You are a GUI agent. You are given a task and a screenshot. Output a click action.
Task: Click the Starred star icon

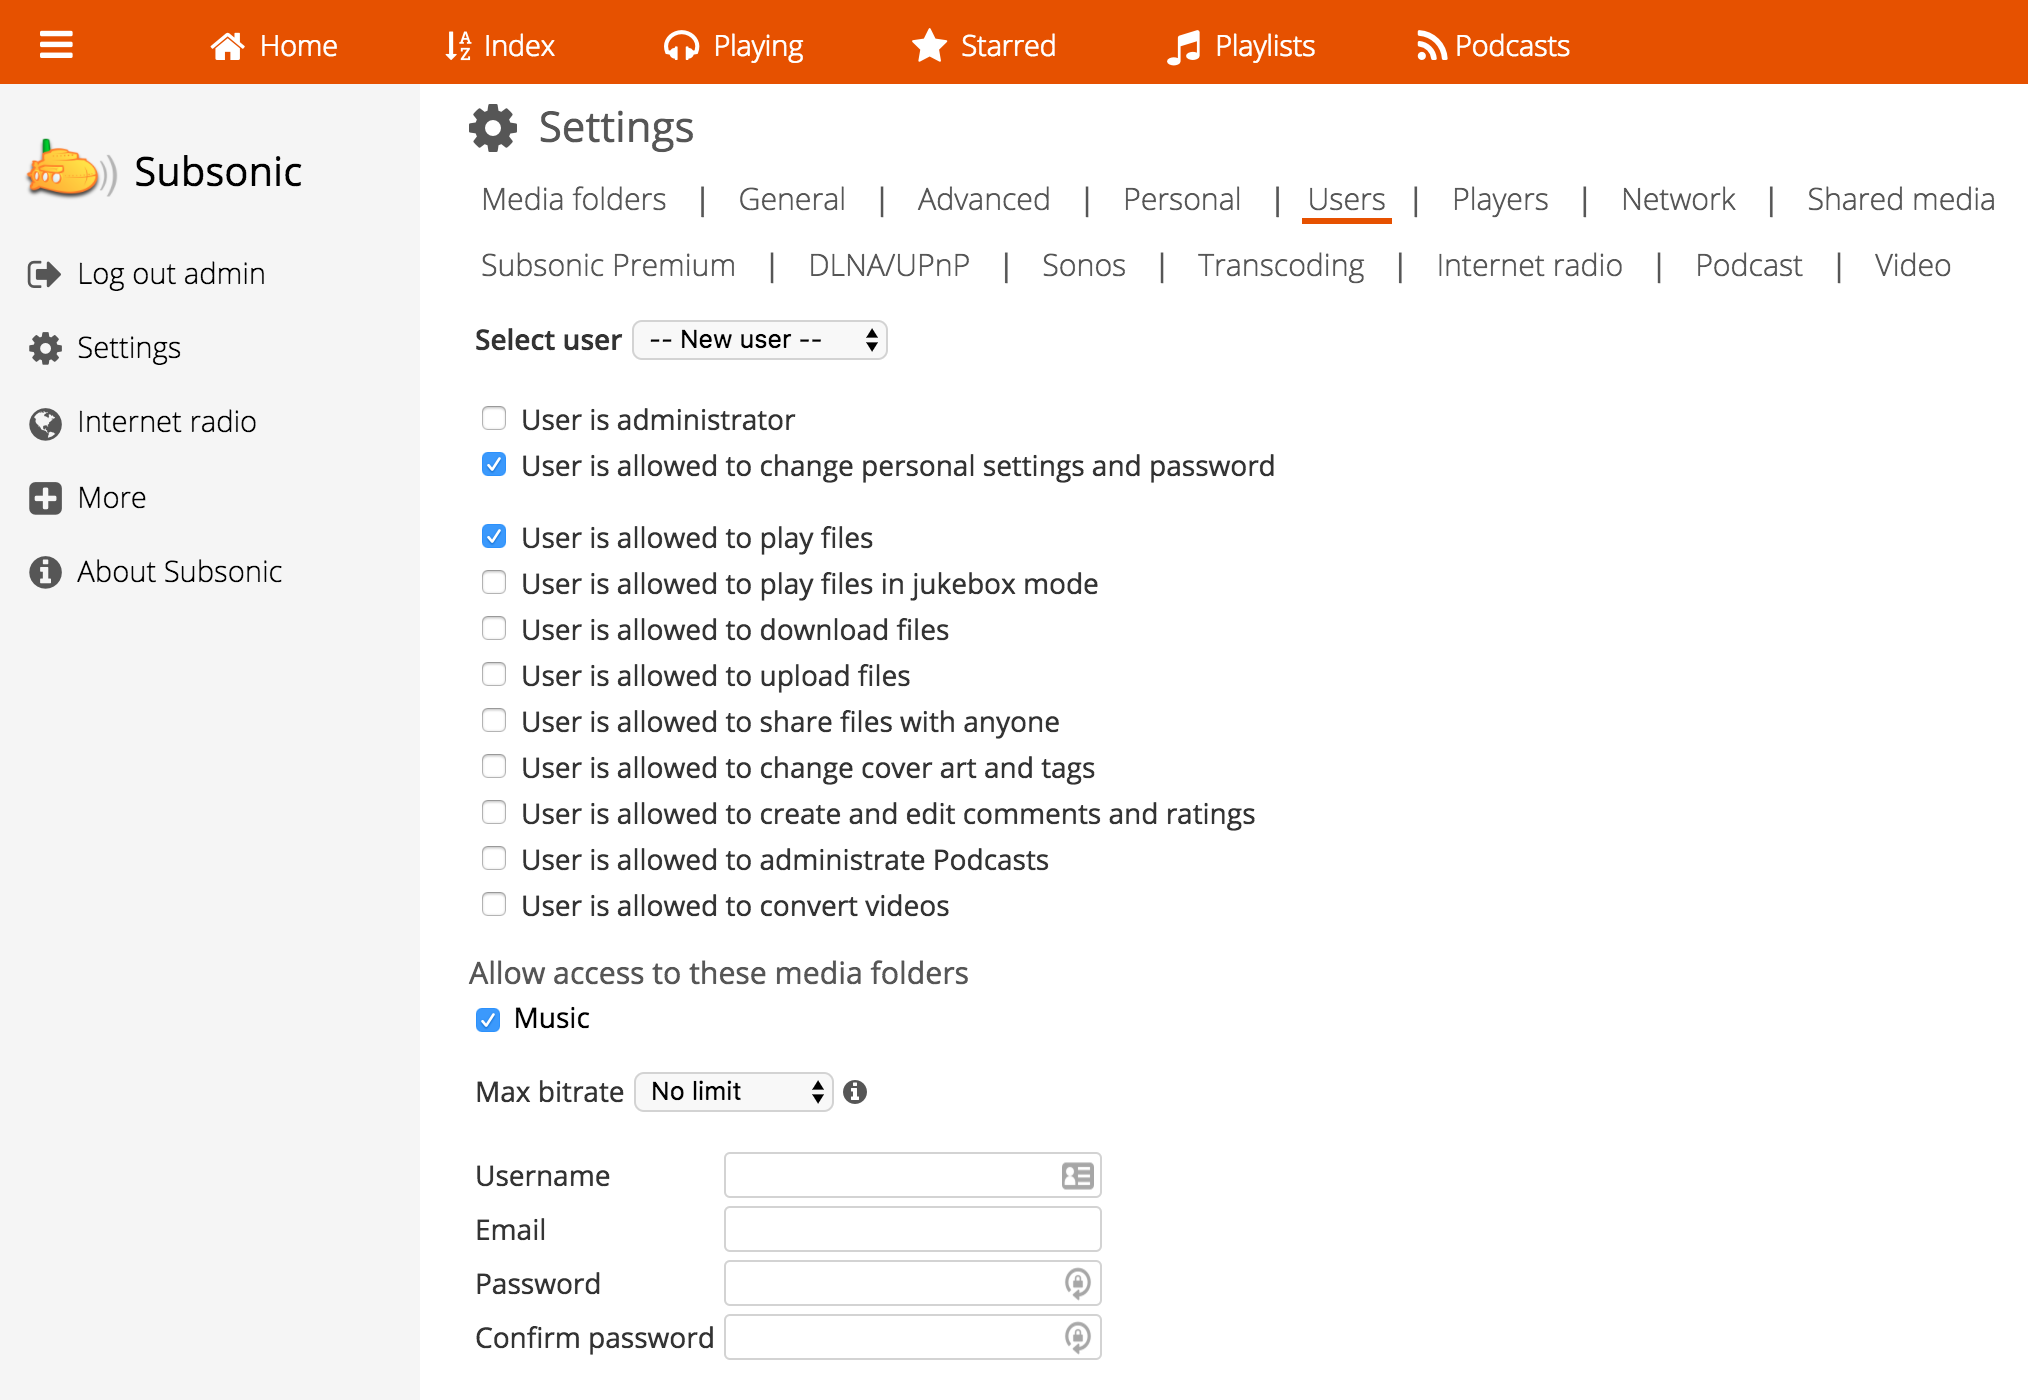(x=929, y=46)
